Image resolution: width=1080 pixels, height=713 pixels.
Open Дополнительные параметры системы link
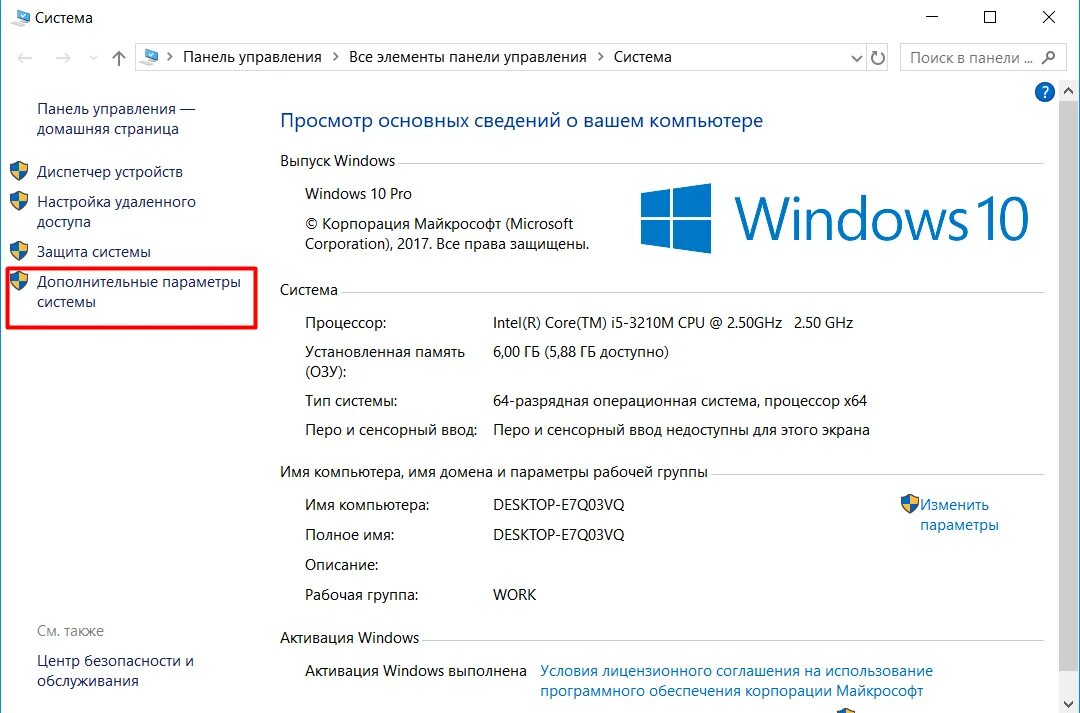click(x=138, y=291)
